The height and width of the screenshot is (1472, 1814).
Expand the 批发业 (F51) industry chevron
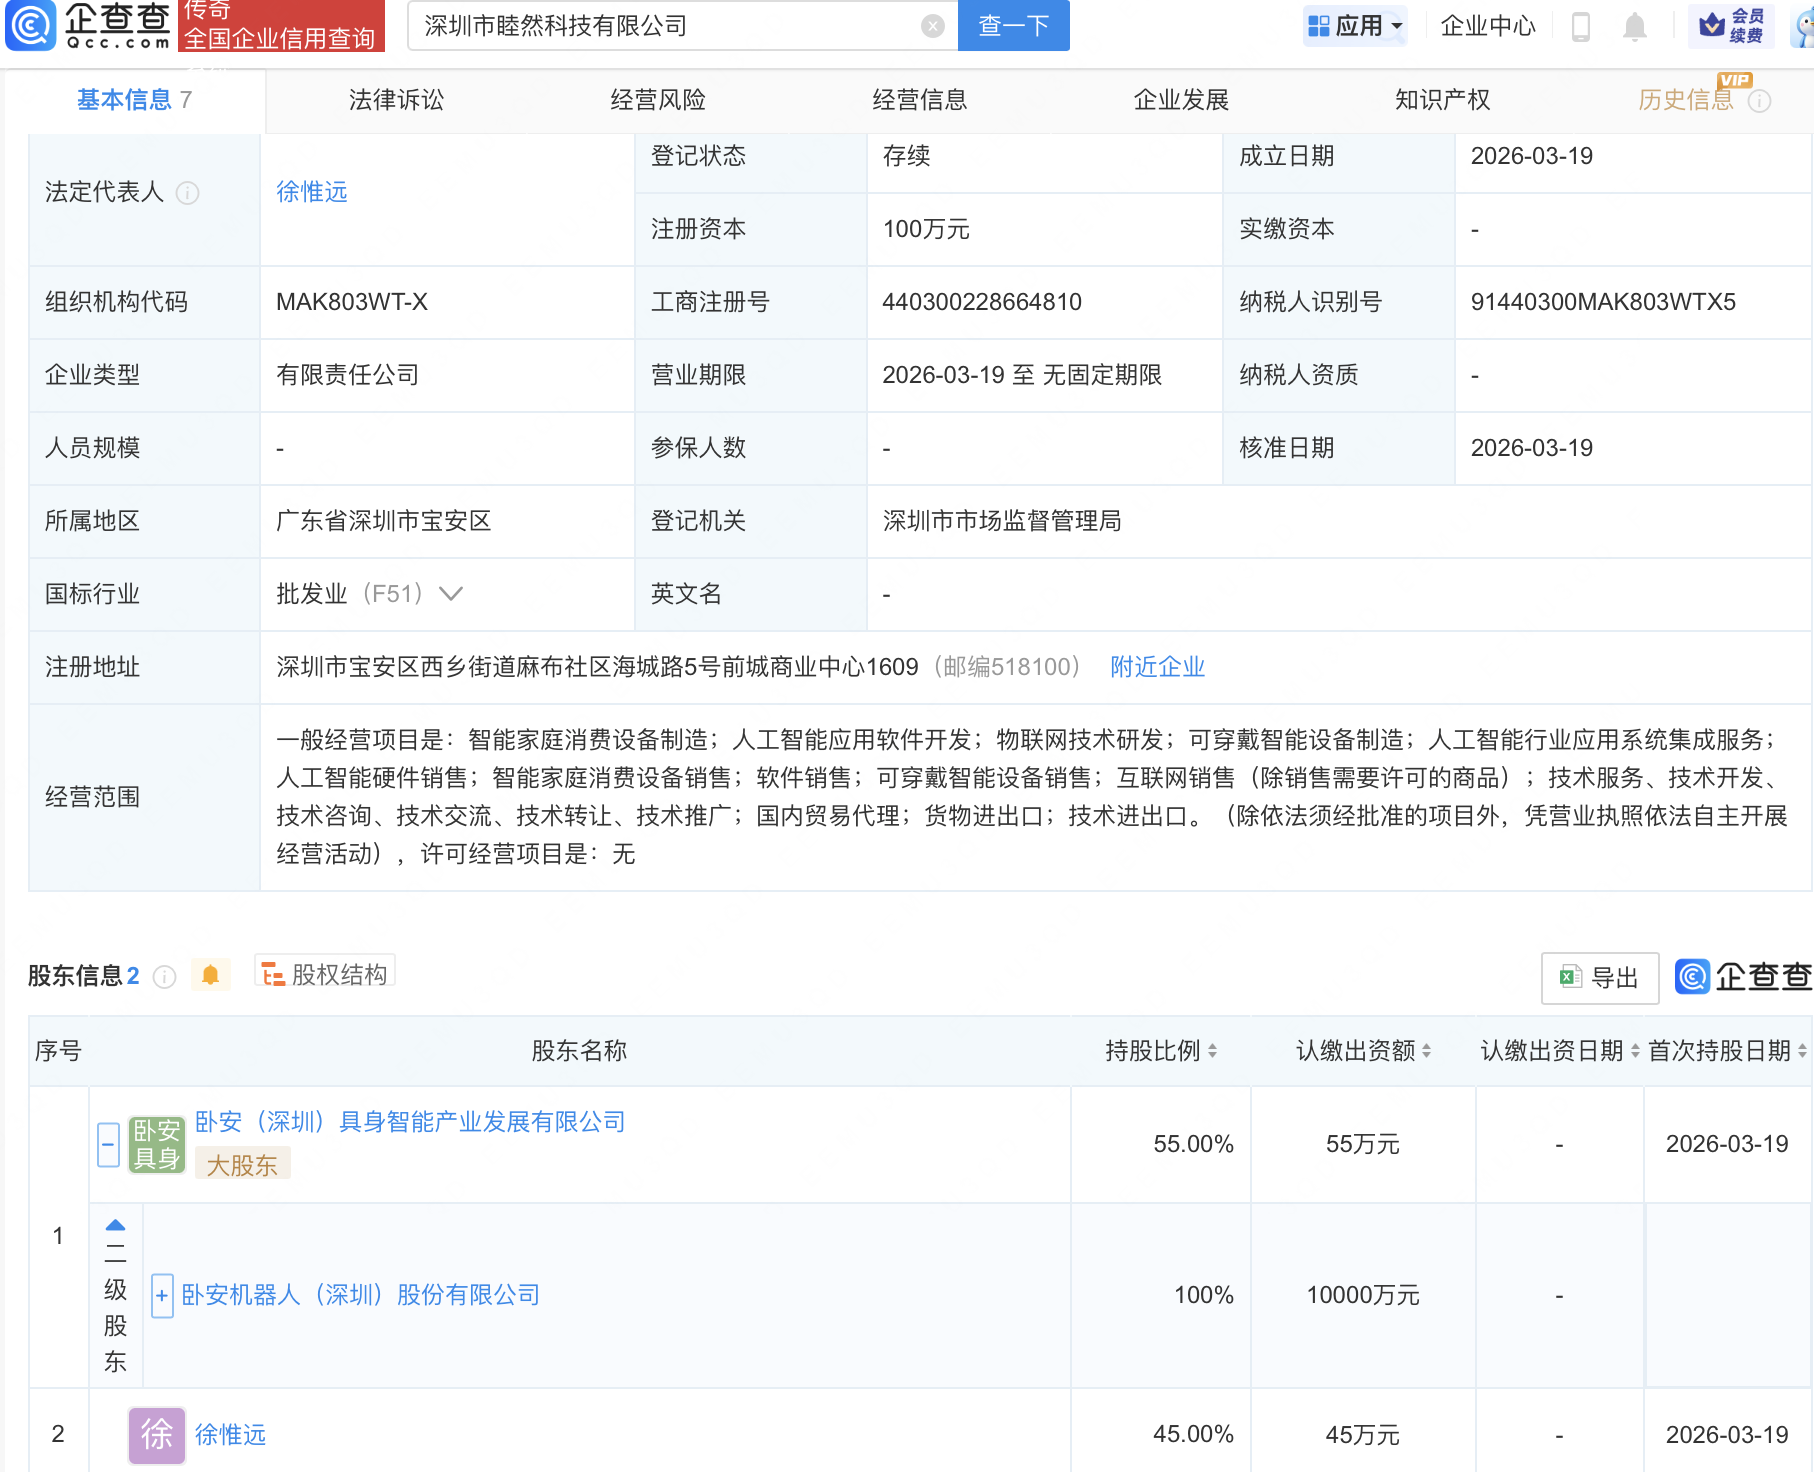450,594
